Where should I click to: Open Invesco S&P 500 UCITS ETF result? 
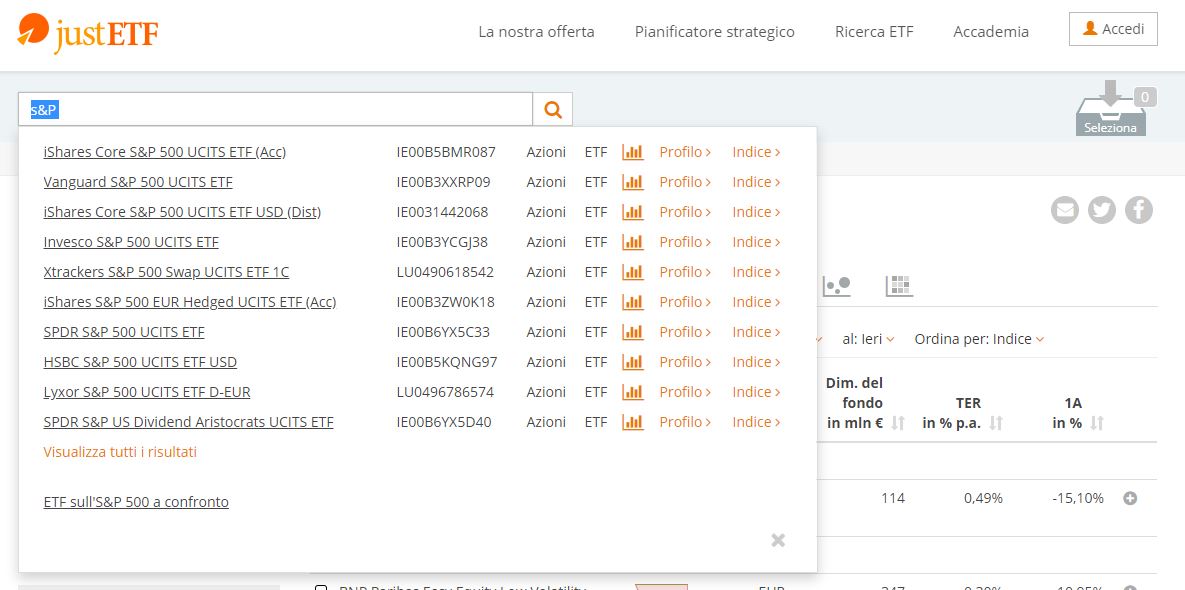click(131, 242)
